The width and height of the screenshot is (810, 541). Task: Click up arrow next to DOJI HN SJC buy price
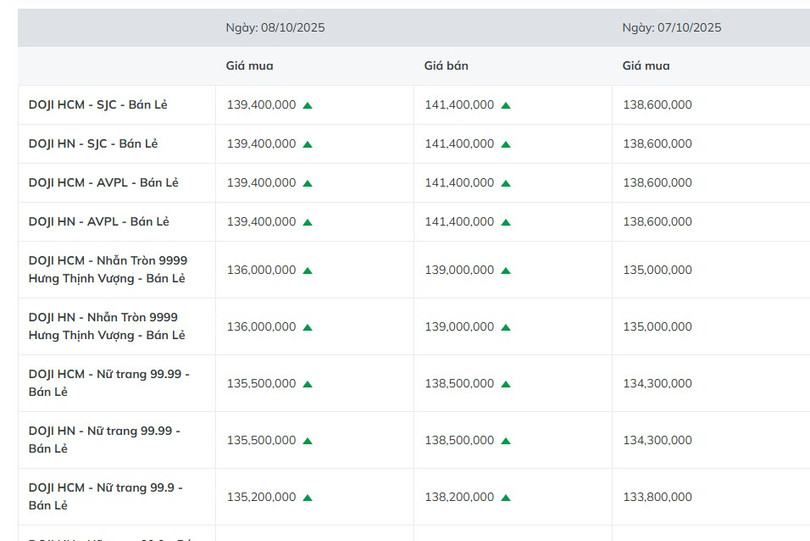pyautogui.click(x=307, y=144)
